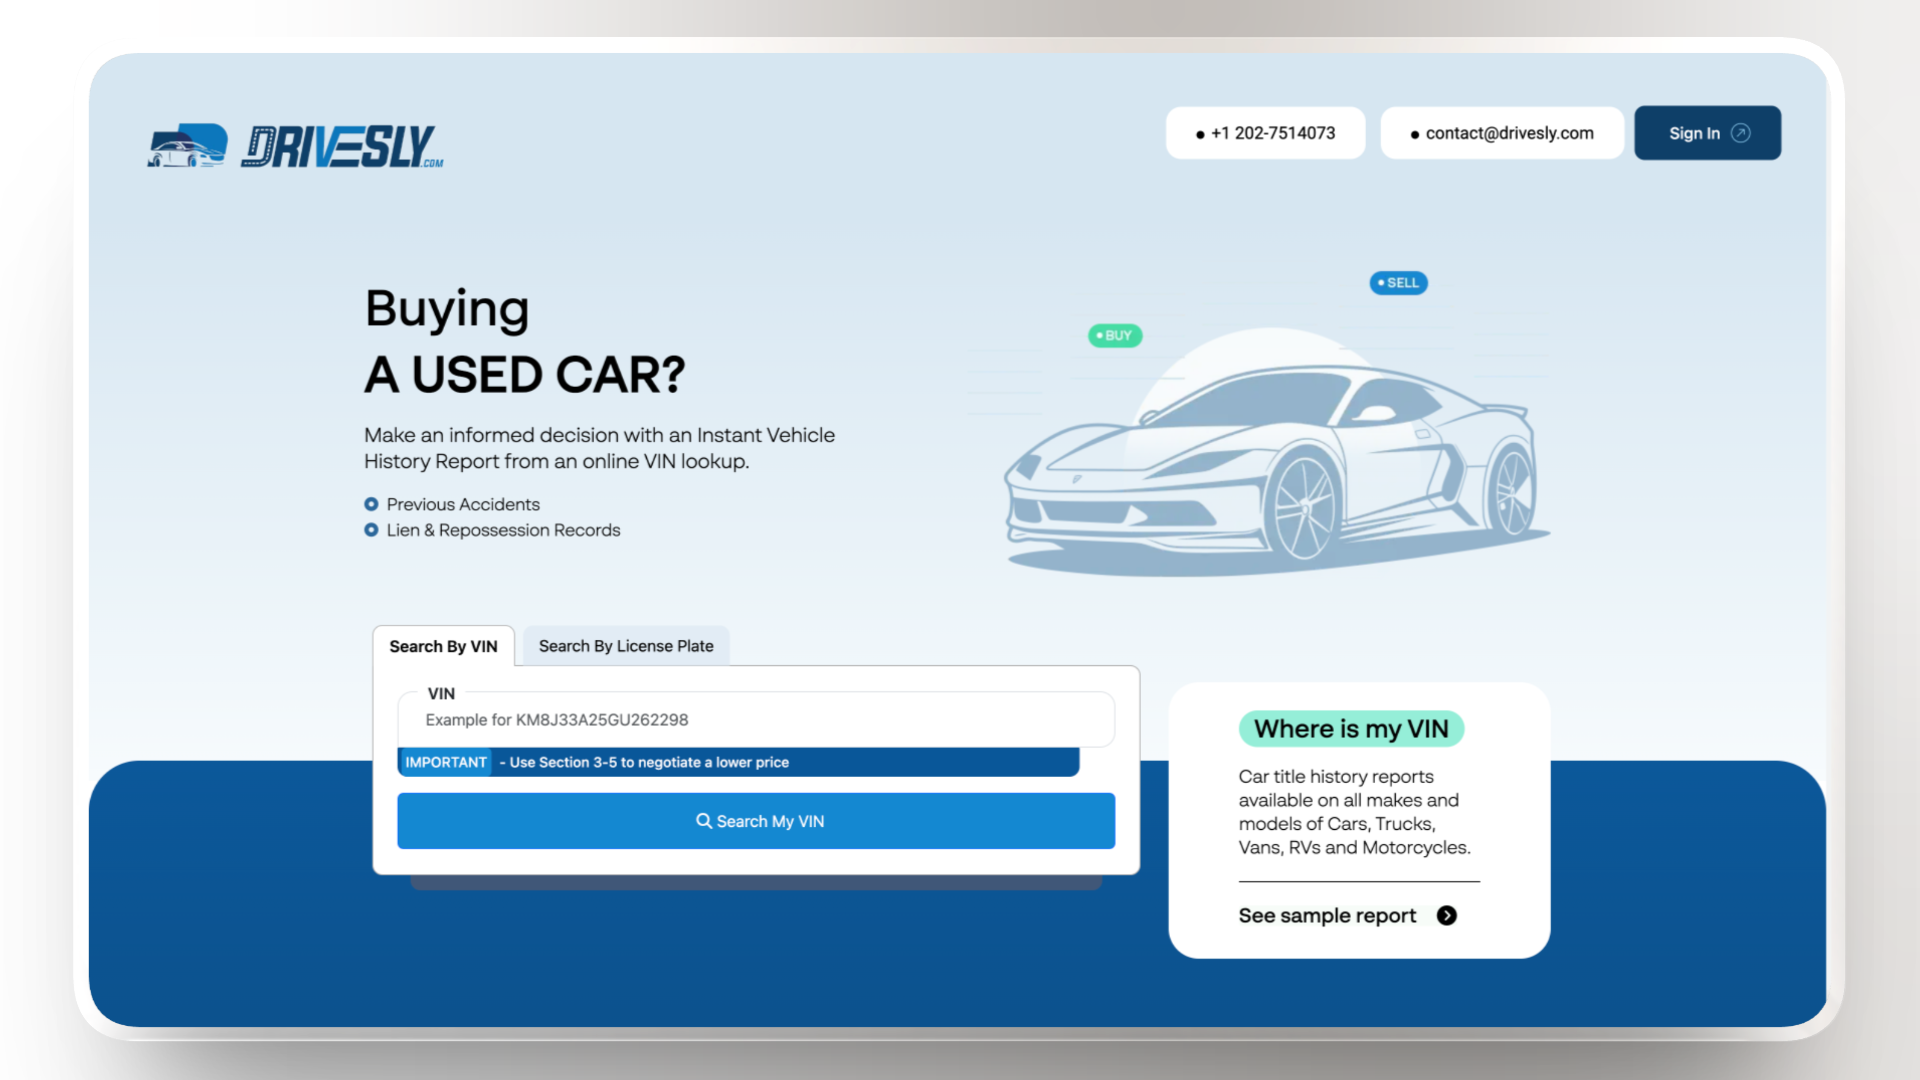Switch to the Search By VIN tab
1920x1080 pixels.
(x=443, y=646)
